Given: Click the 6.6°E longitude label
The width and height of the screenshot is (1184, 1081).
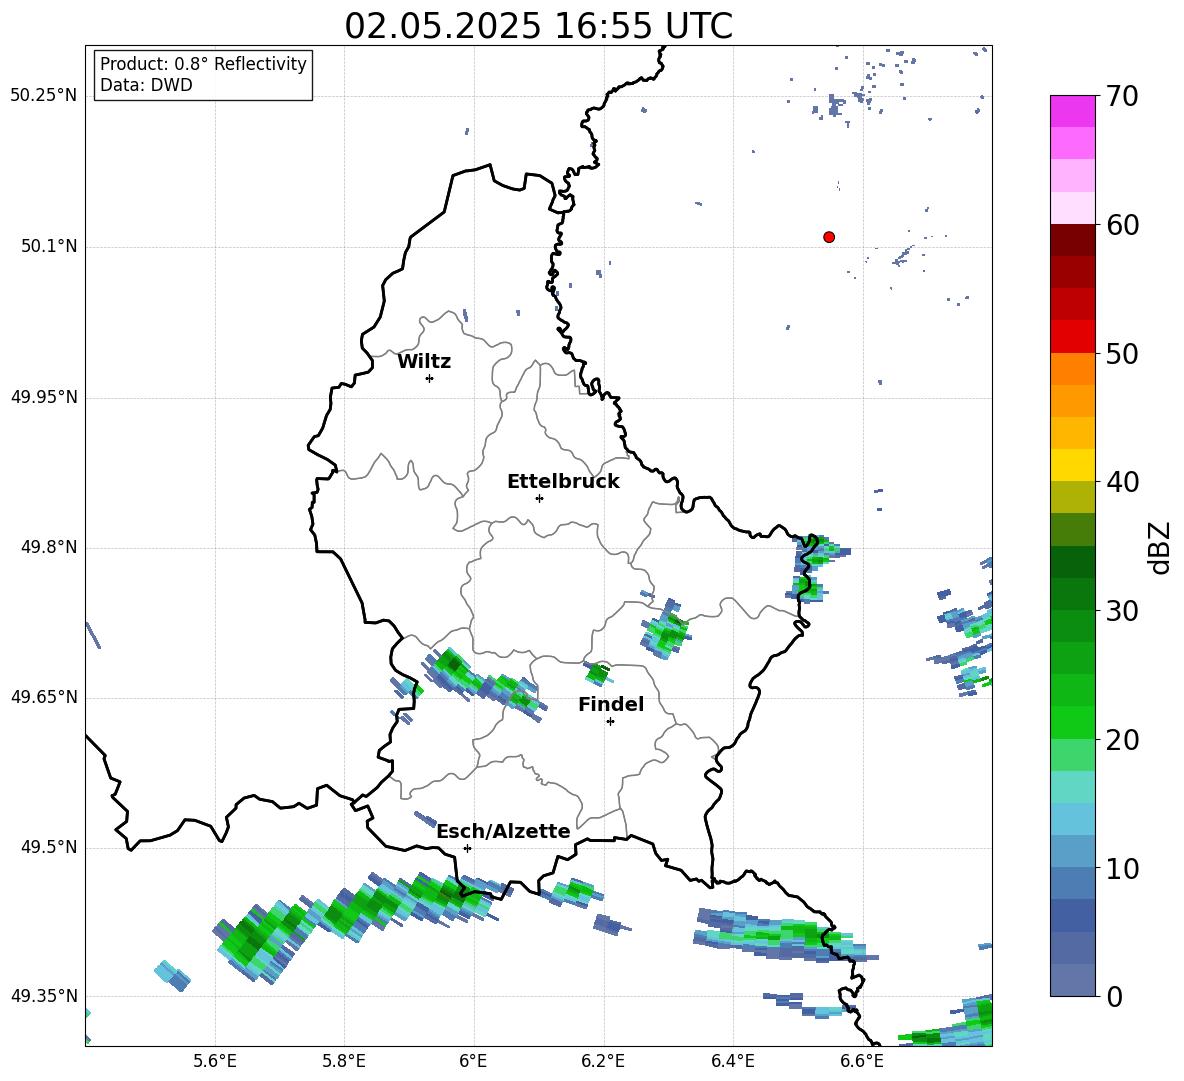Looking at the screenshot, I should click(x=862, y=1061).
